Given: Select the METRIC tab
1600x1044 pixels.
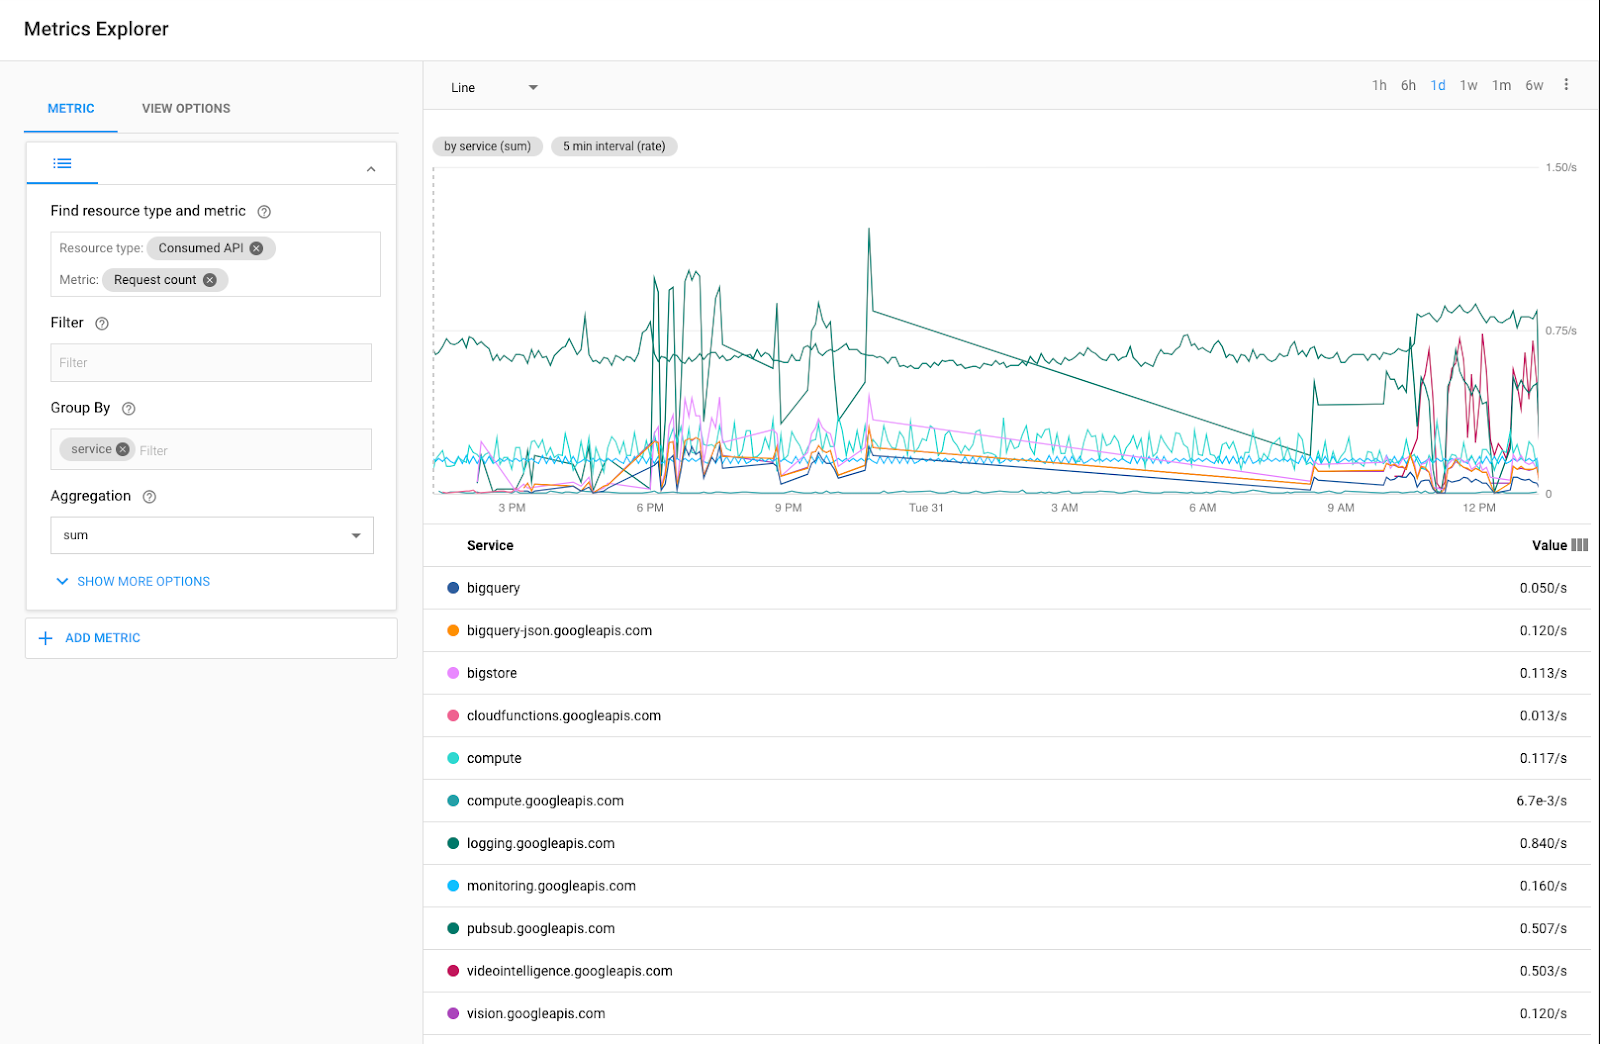Looking at the screenshot, I should click(70, 108).
